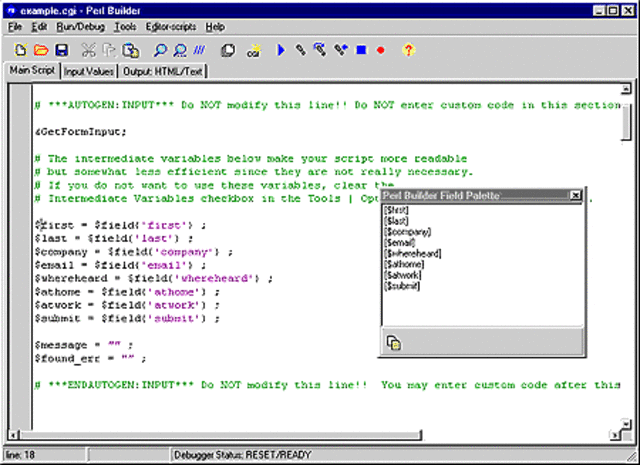Copy selection with the copy icon
The height and width of the screenshot is (465, 640).
tap(109, 50)
